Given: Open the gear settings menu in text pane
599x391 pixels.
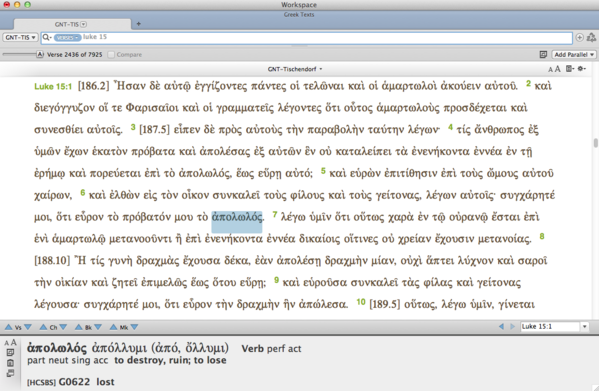Looking at the screenshot, I should tap(582, 69).
